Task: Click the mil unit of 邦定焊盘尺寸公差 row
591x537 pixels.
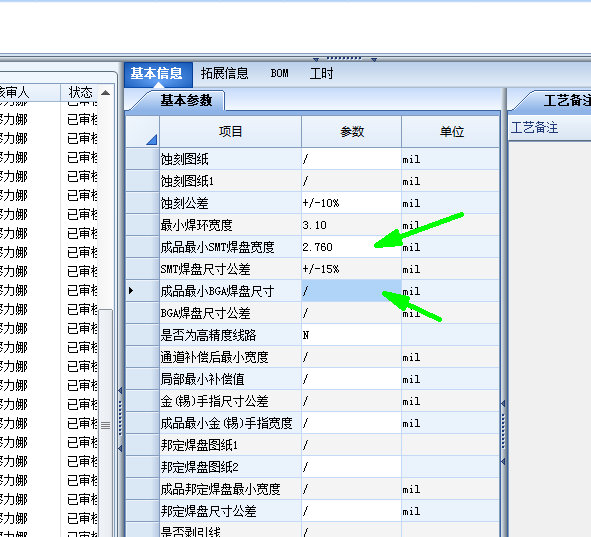Action: pos(411,511)
